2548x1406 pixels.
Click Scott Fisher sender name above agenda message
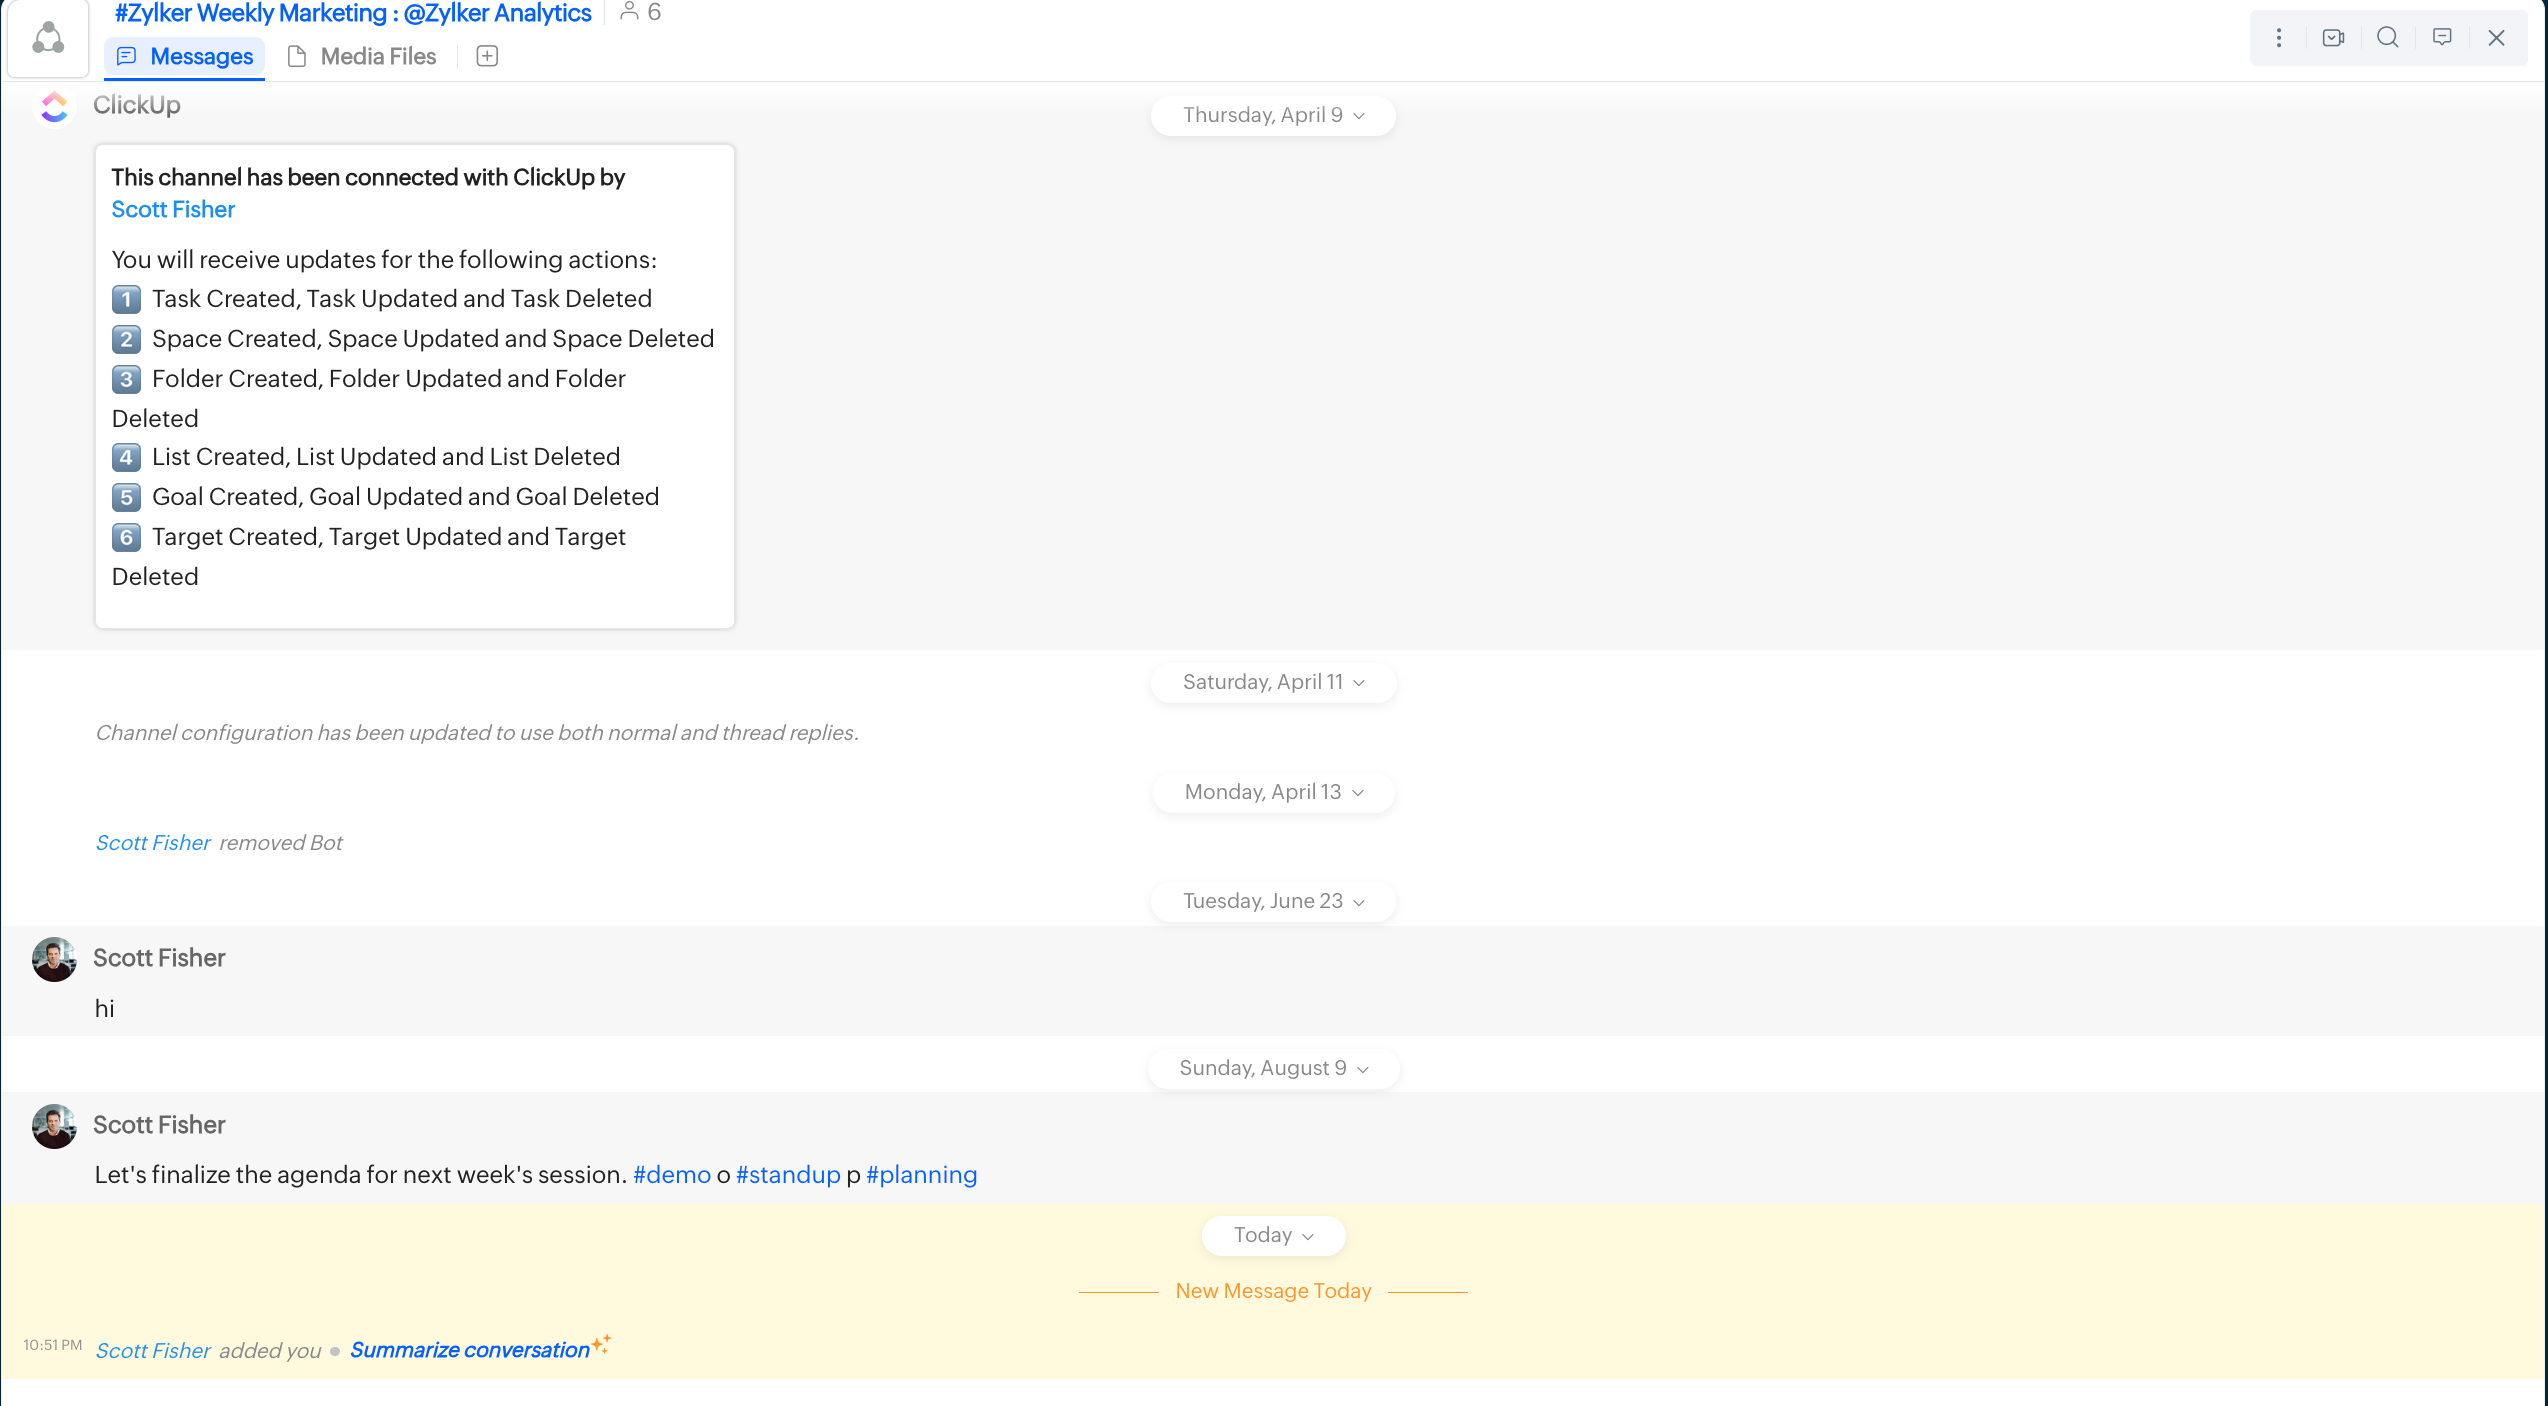pos(159,1125)
